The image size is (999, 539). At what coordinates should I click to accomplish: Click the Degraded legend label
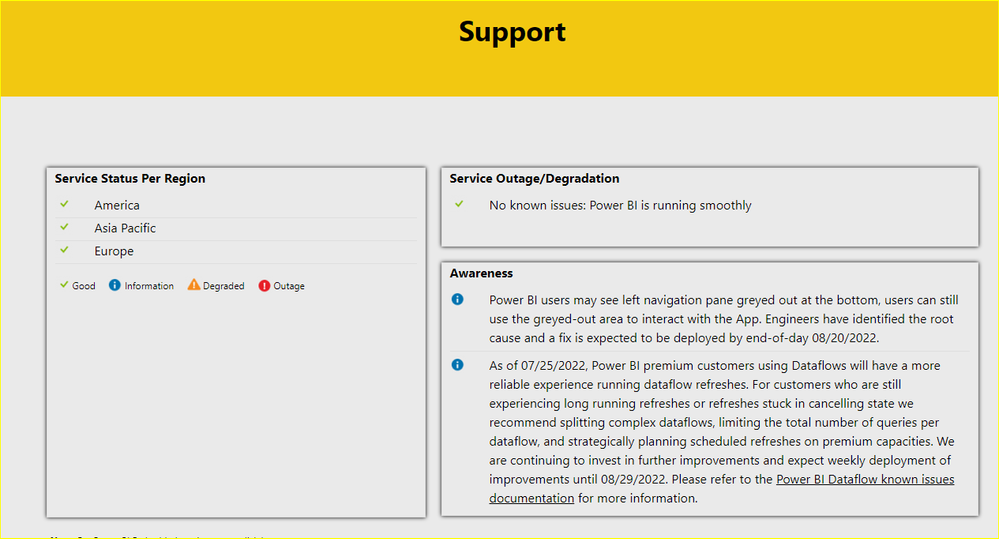coord(224,286)
